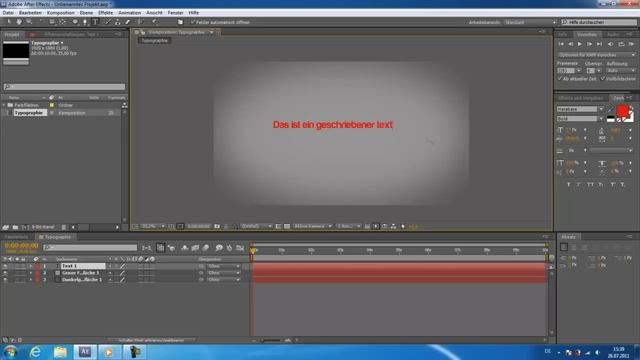Open the Komposition menu
Screen dimensions: 640x360
pyautogui.click(x=60, y=13)
